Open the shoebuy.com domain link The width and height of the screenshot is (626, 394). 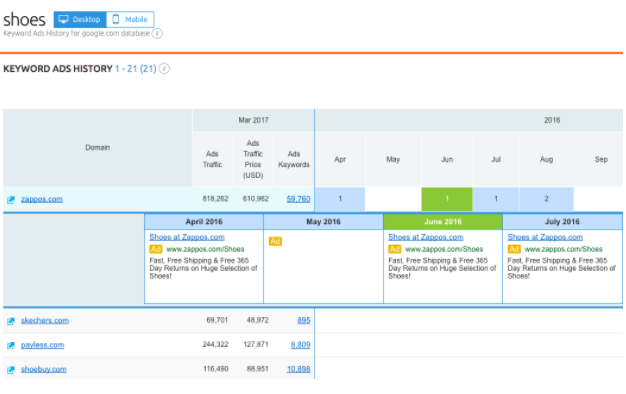[x=44, y=369]
